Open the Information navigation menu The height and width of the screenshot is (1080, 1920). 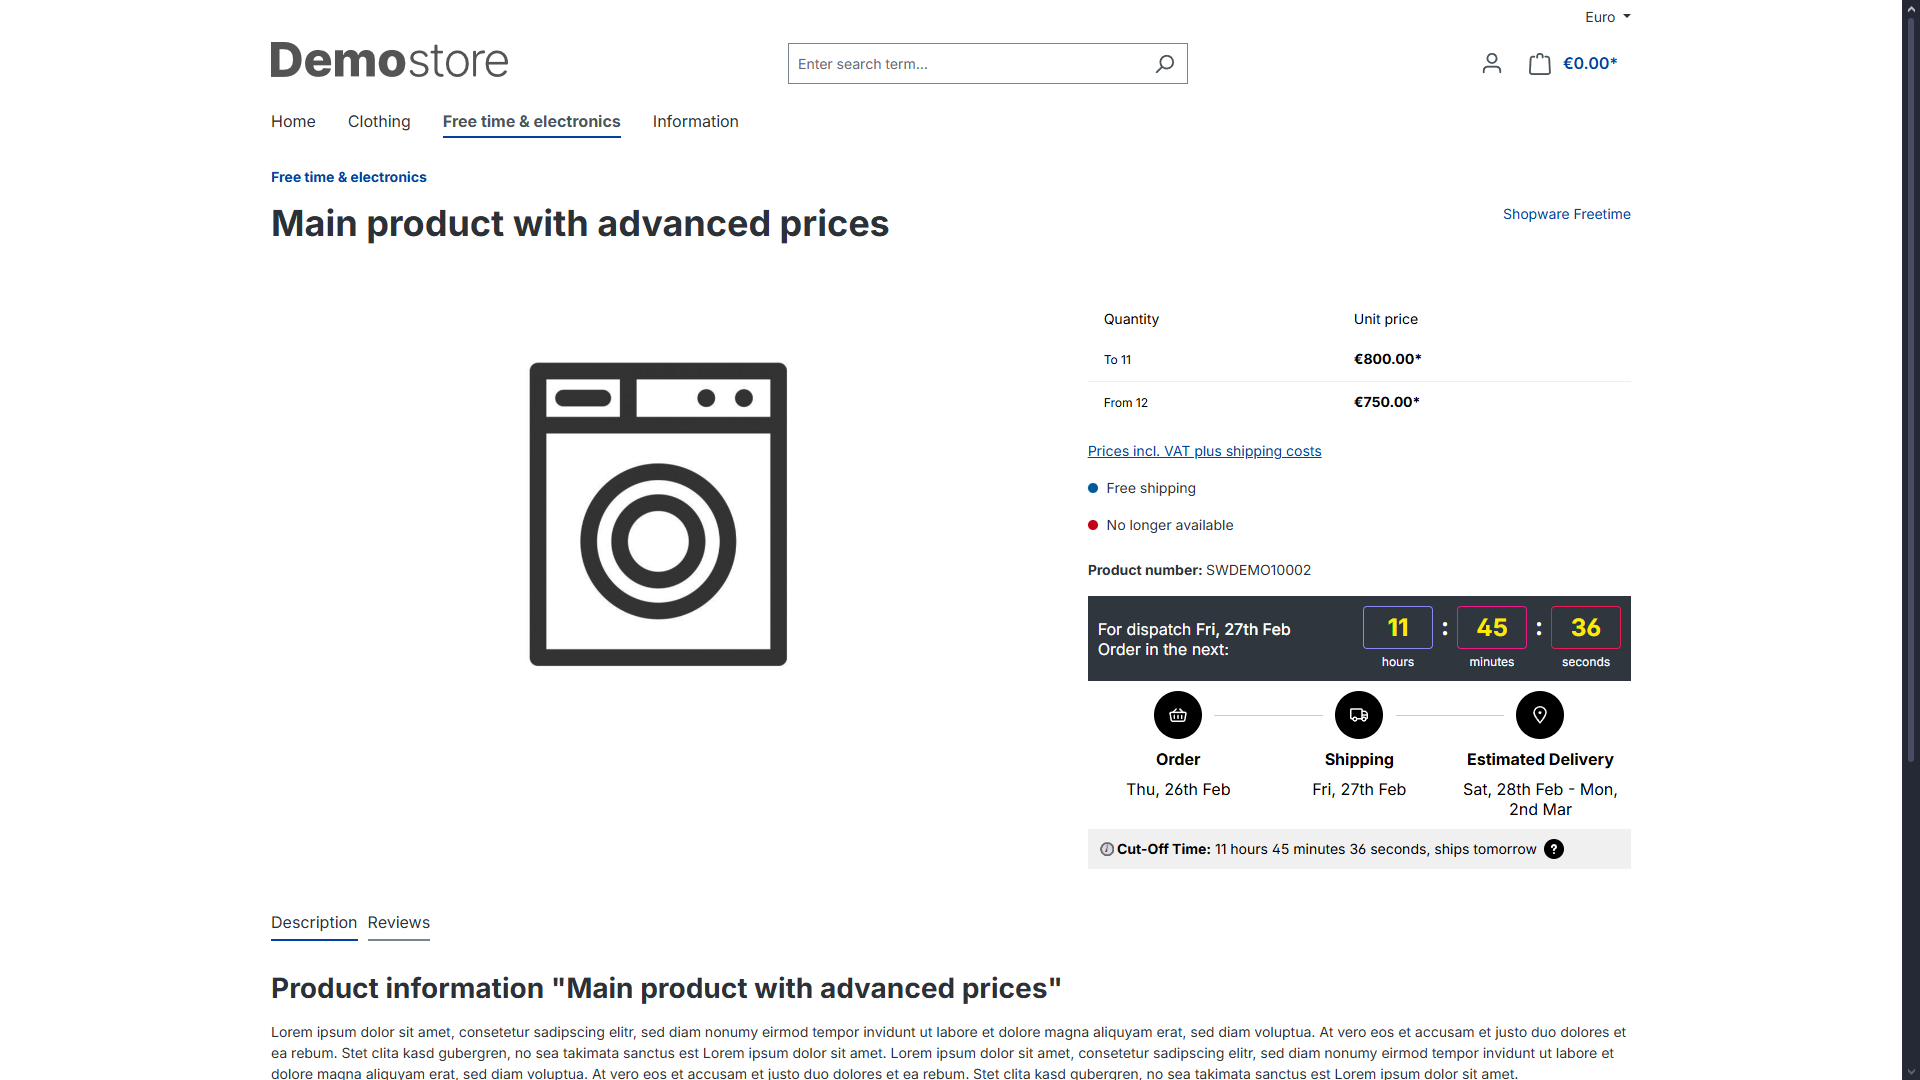pyautogui.click(x=695, y=121)
